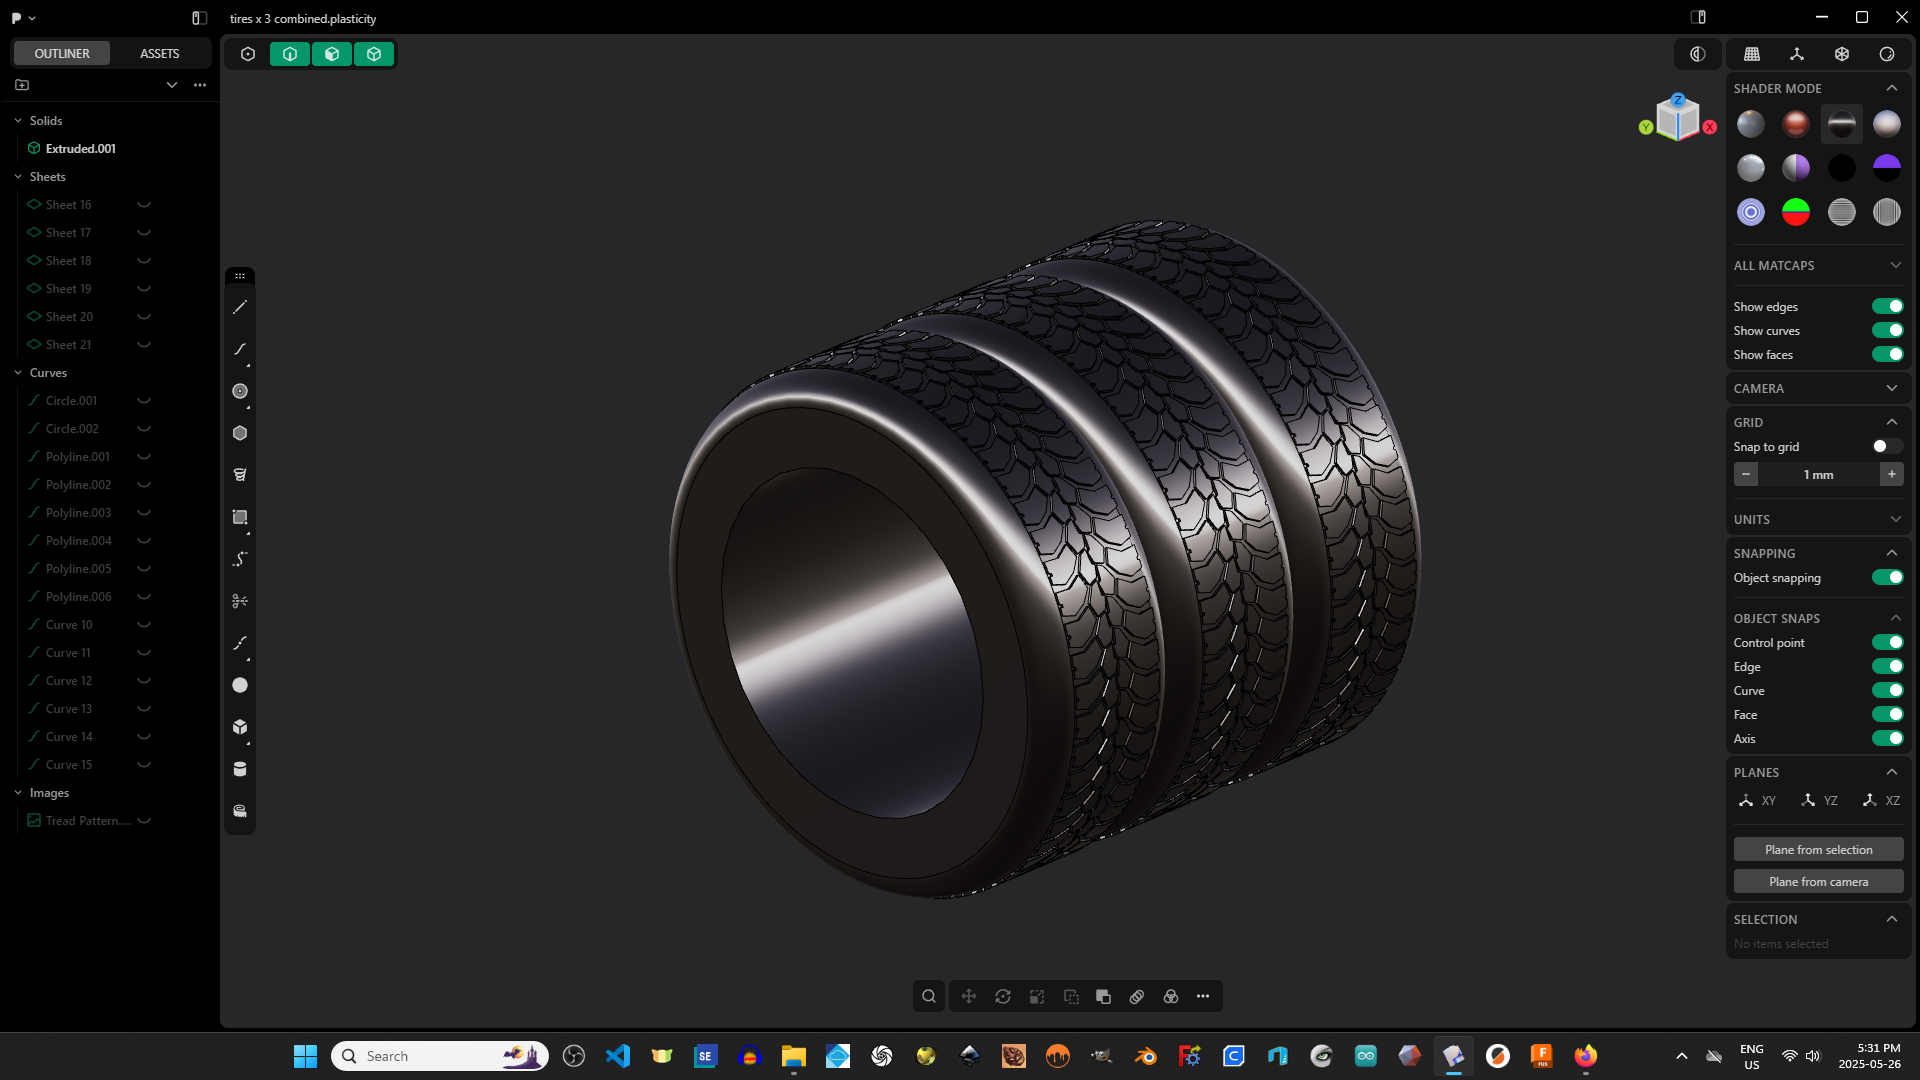Activate the Move command in bottom bar
This screenshot has height=1080, width=1920.
969,996
